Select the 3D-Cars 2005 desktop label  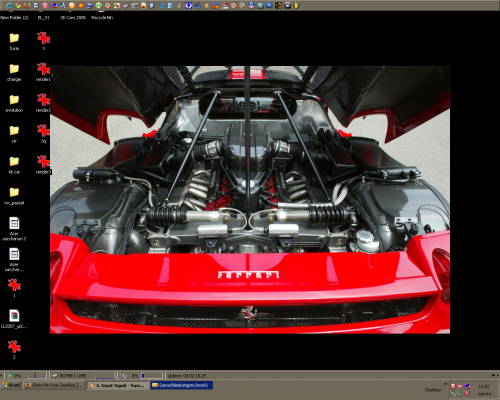click(73, 18)
